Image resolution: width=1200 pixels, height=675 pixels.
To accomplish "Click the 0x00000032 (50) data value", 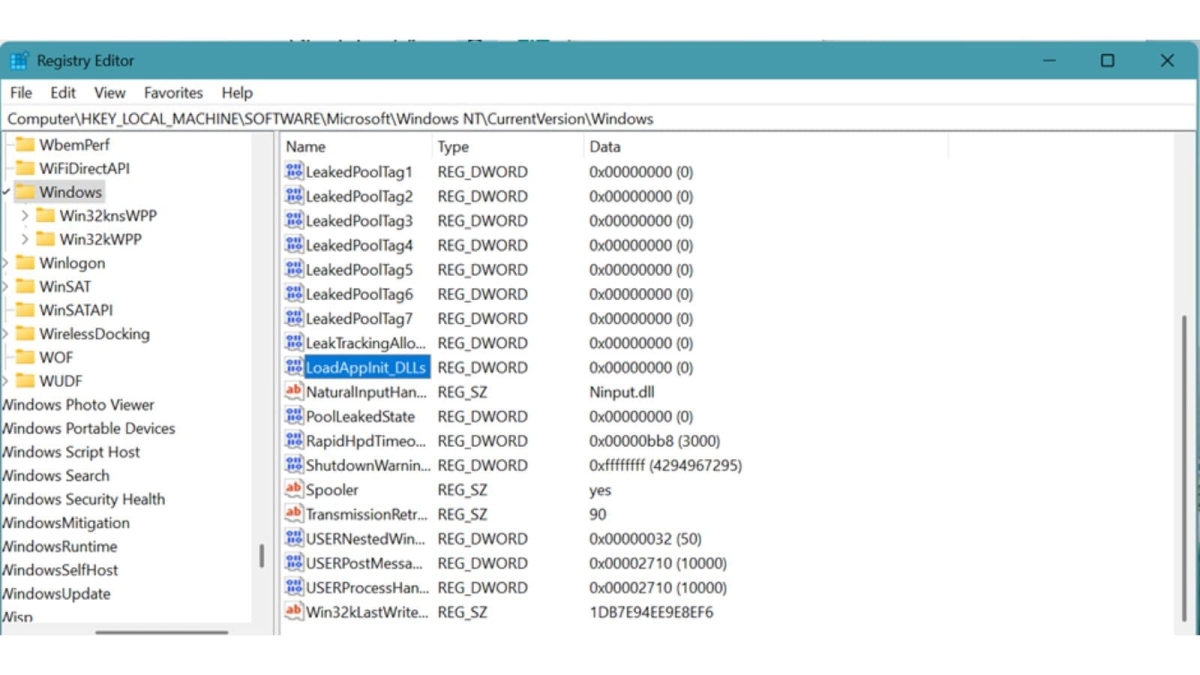I will coord(646,539).
